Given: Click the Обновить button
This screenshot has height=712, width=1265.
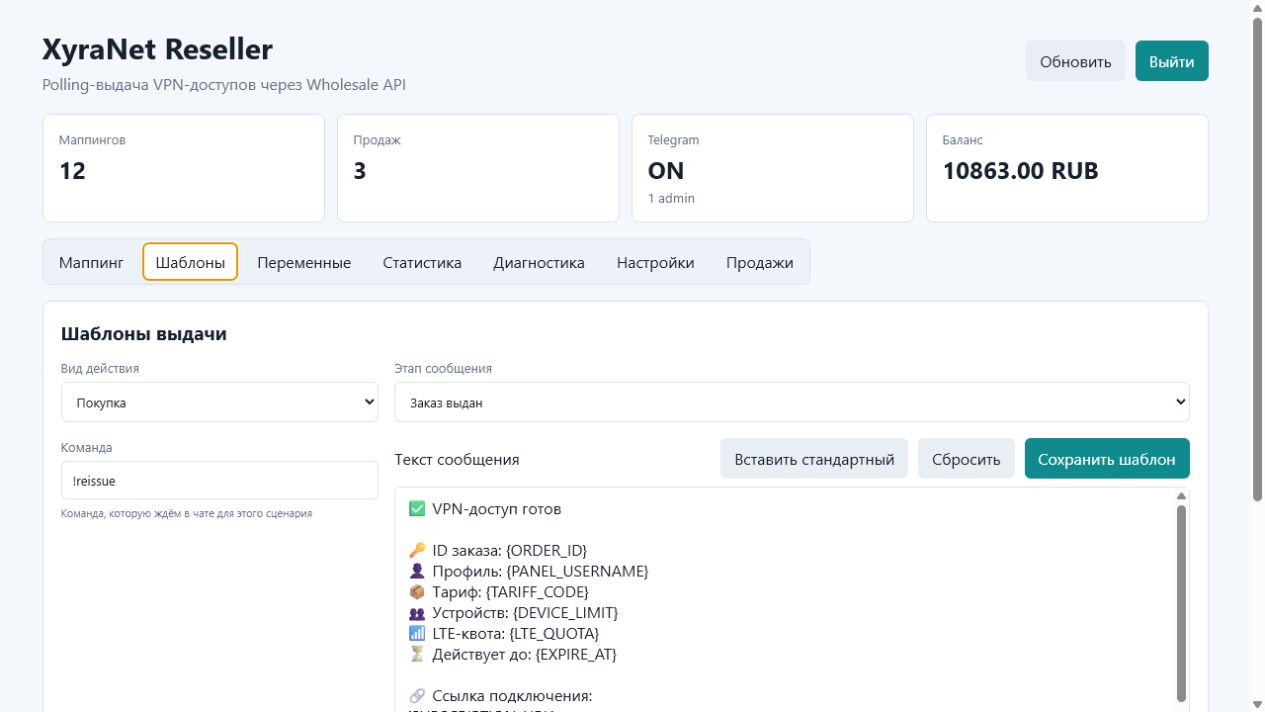Looking at the screenshot, I should pos(1075,61).
